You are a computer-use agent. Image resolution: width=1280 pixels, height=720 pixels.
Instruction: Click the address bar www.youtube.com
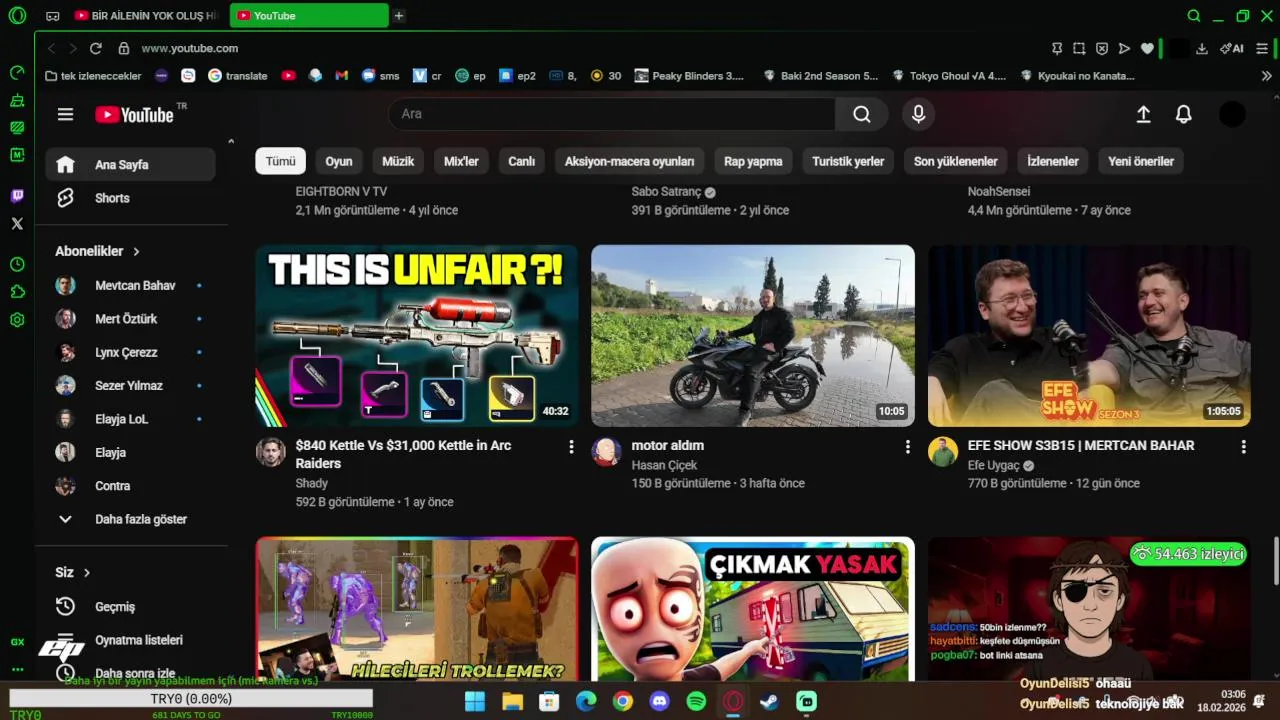point(189,48)
